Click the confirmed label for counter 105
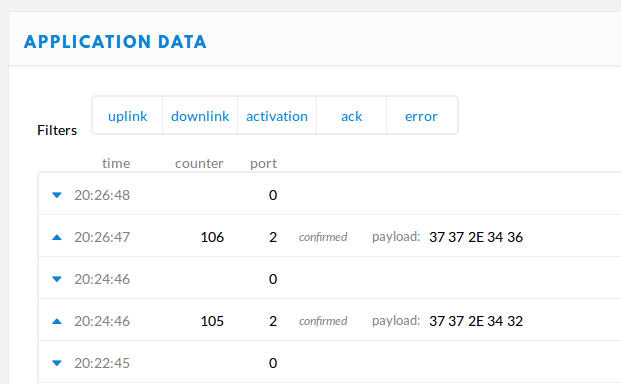 pyautogui.click(x=323, y=321)
